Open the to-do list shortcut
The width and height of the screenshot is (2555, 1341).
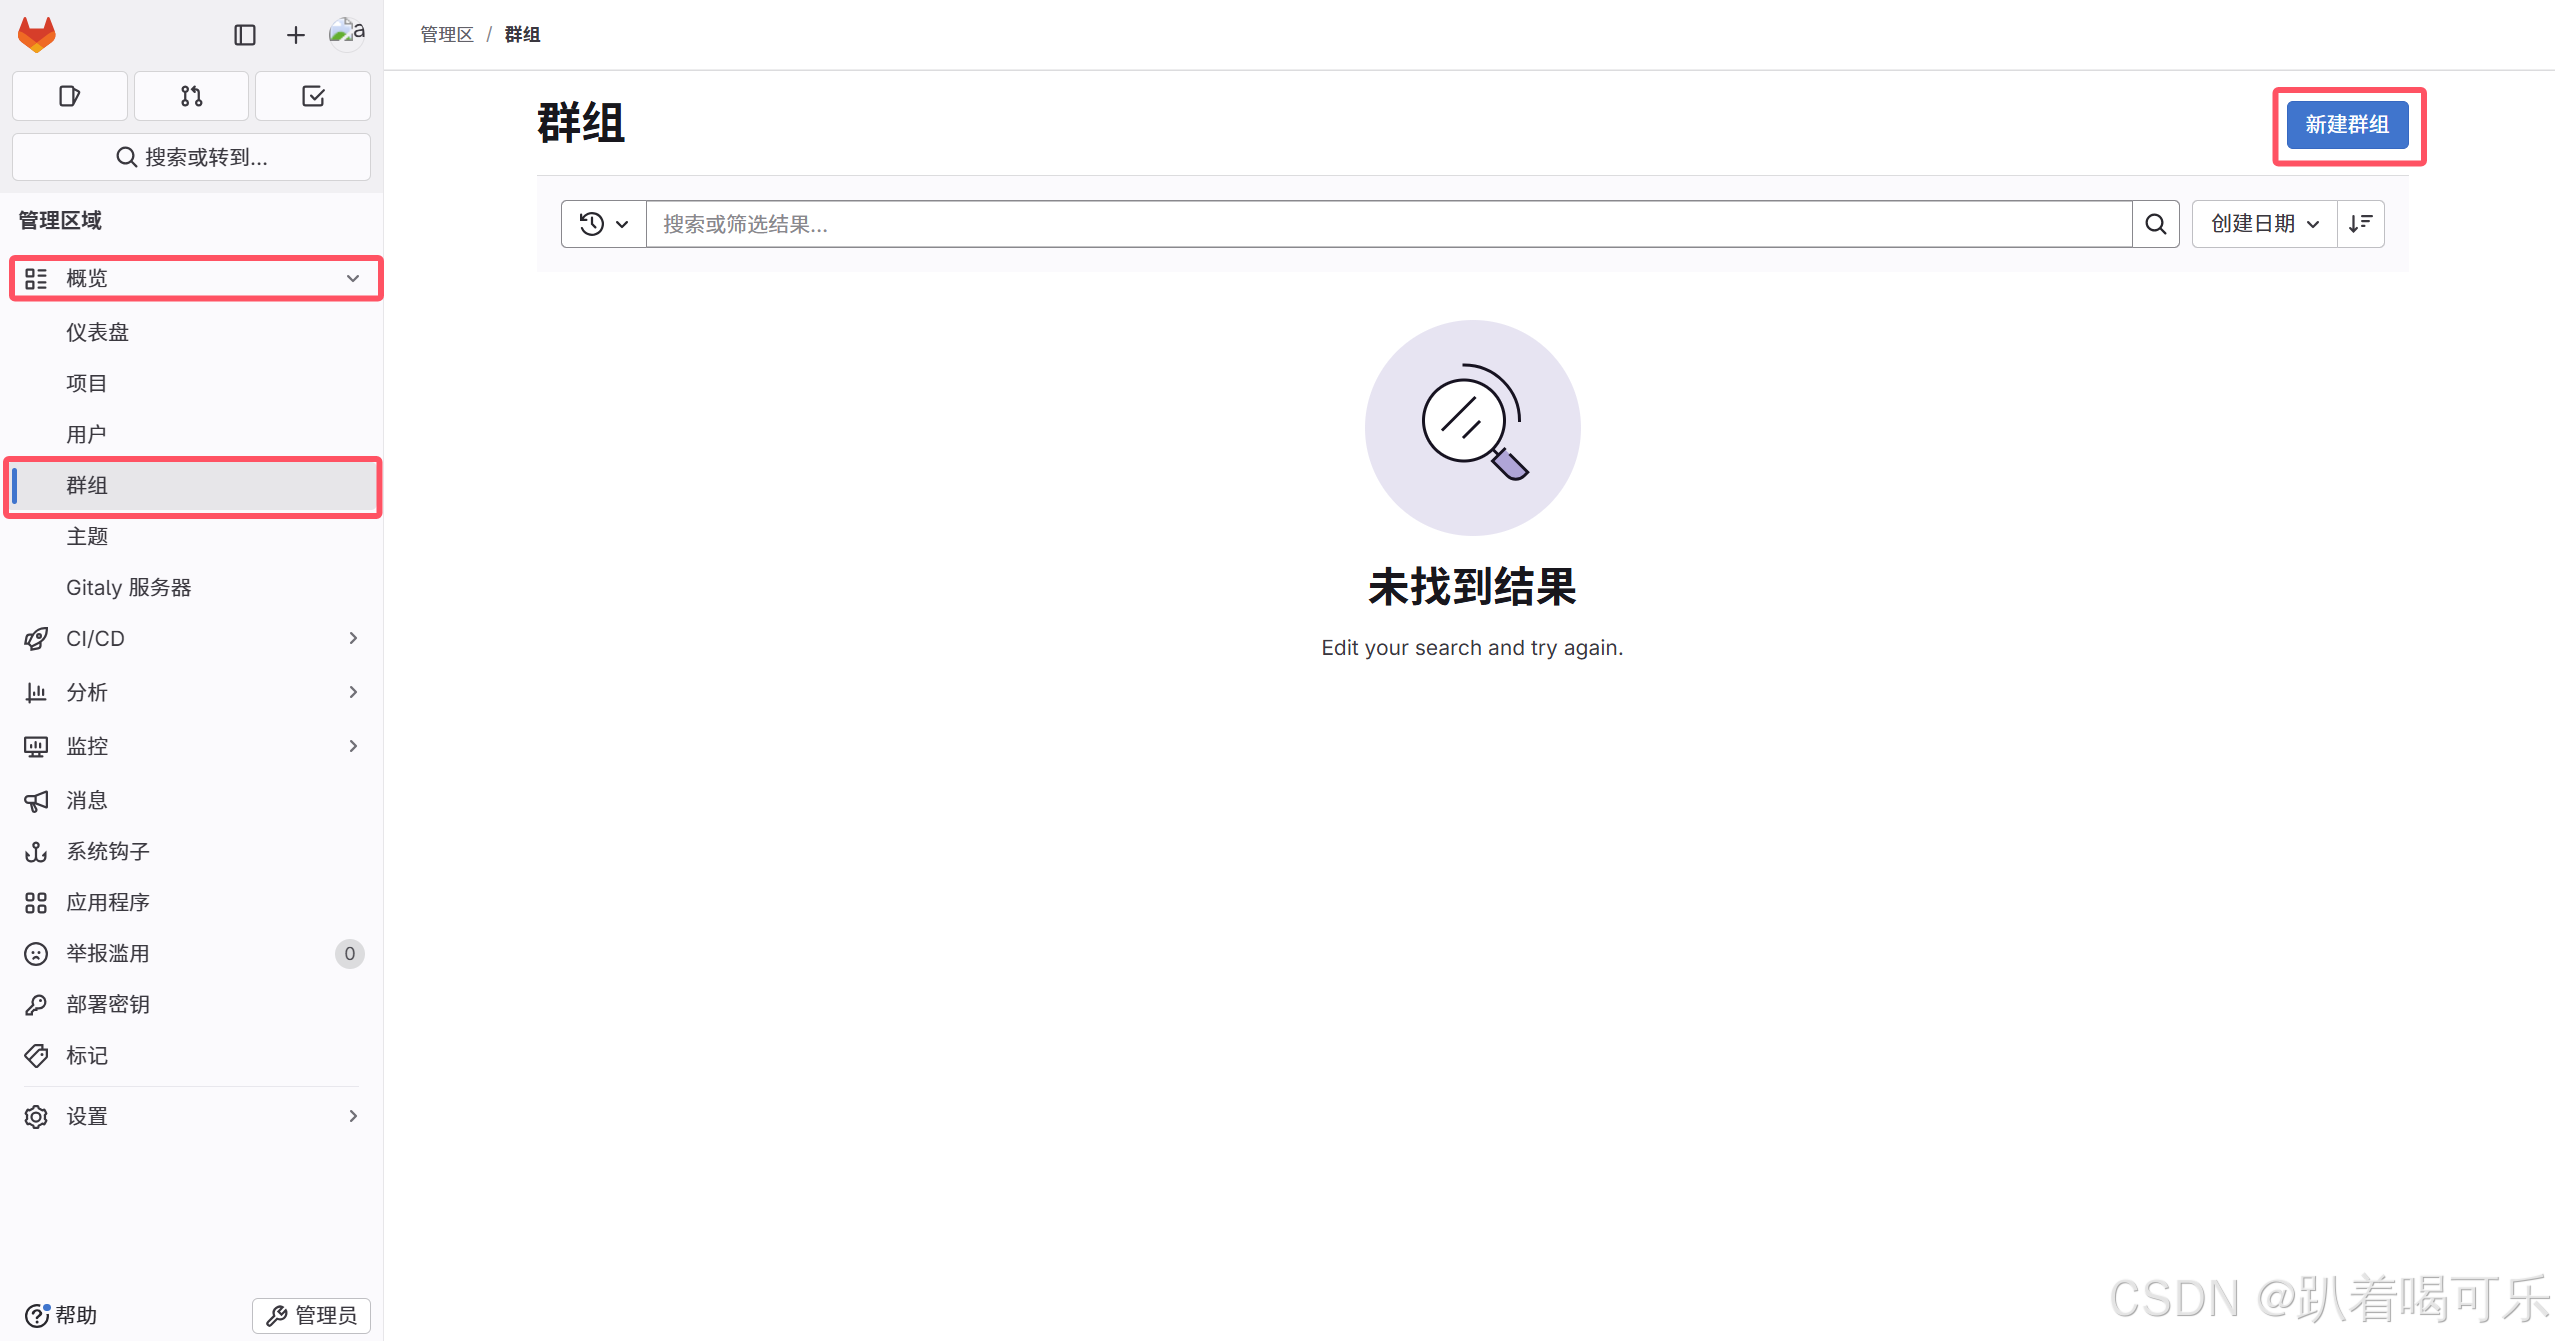point(313,96)
